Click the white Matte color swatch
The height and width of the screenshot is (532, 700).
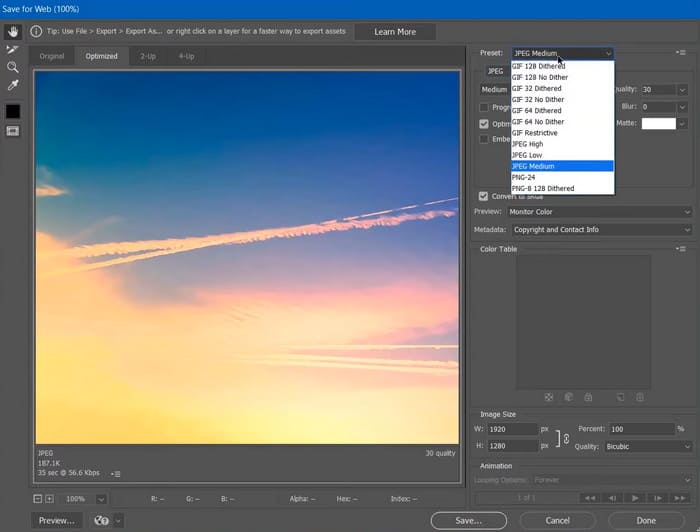[x=658, y=123]
